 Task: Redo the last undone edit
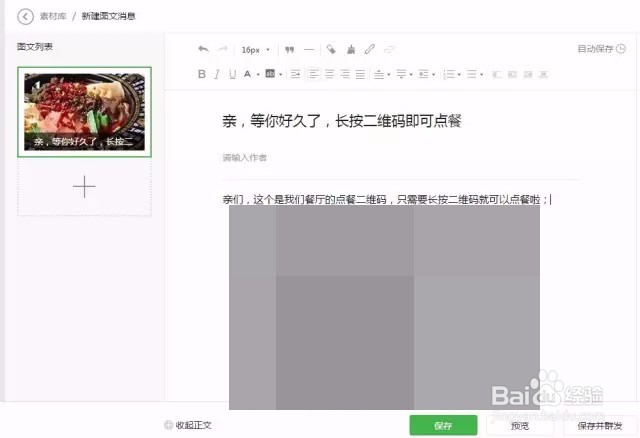(x=222, y=49)
